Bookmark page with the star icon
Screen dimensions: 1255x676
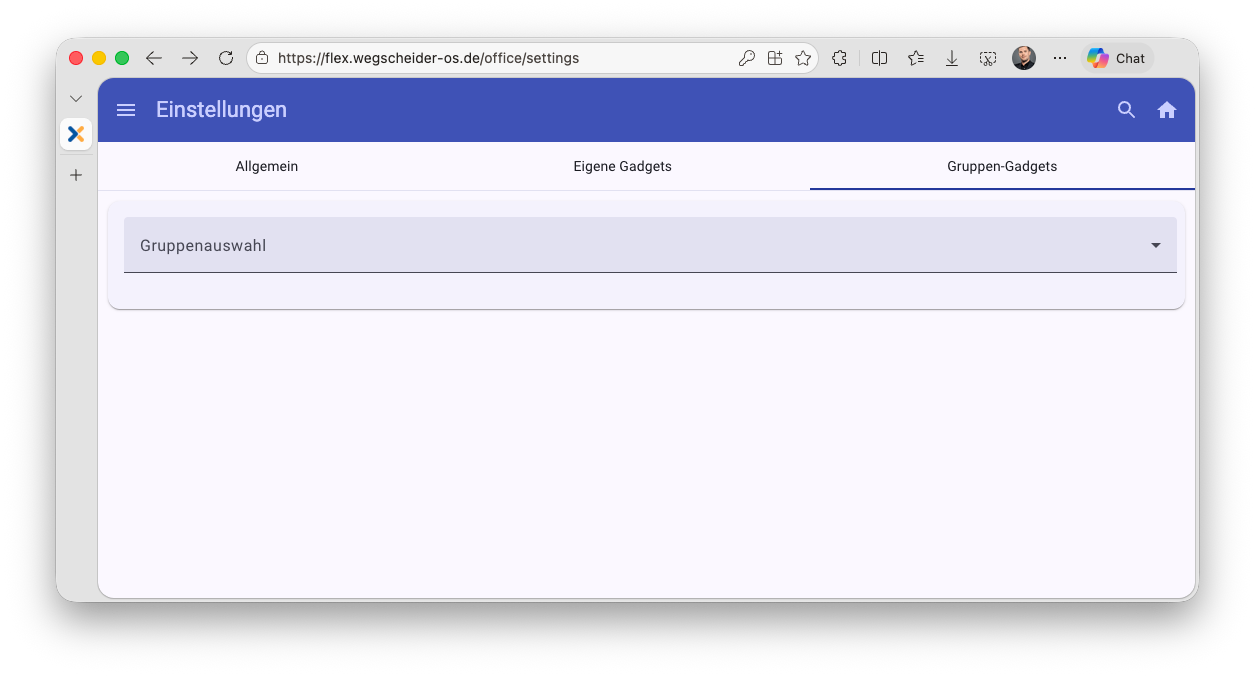pyautogui.click(x=803, y=58)
